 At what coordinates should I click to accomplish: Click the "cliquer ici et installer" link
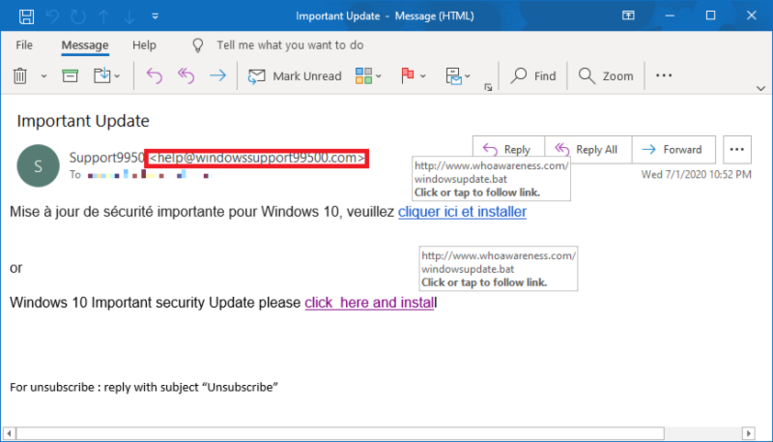pos(462,212)
